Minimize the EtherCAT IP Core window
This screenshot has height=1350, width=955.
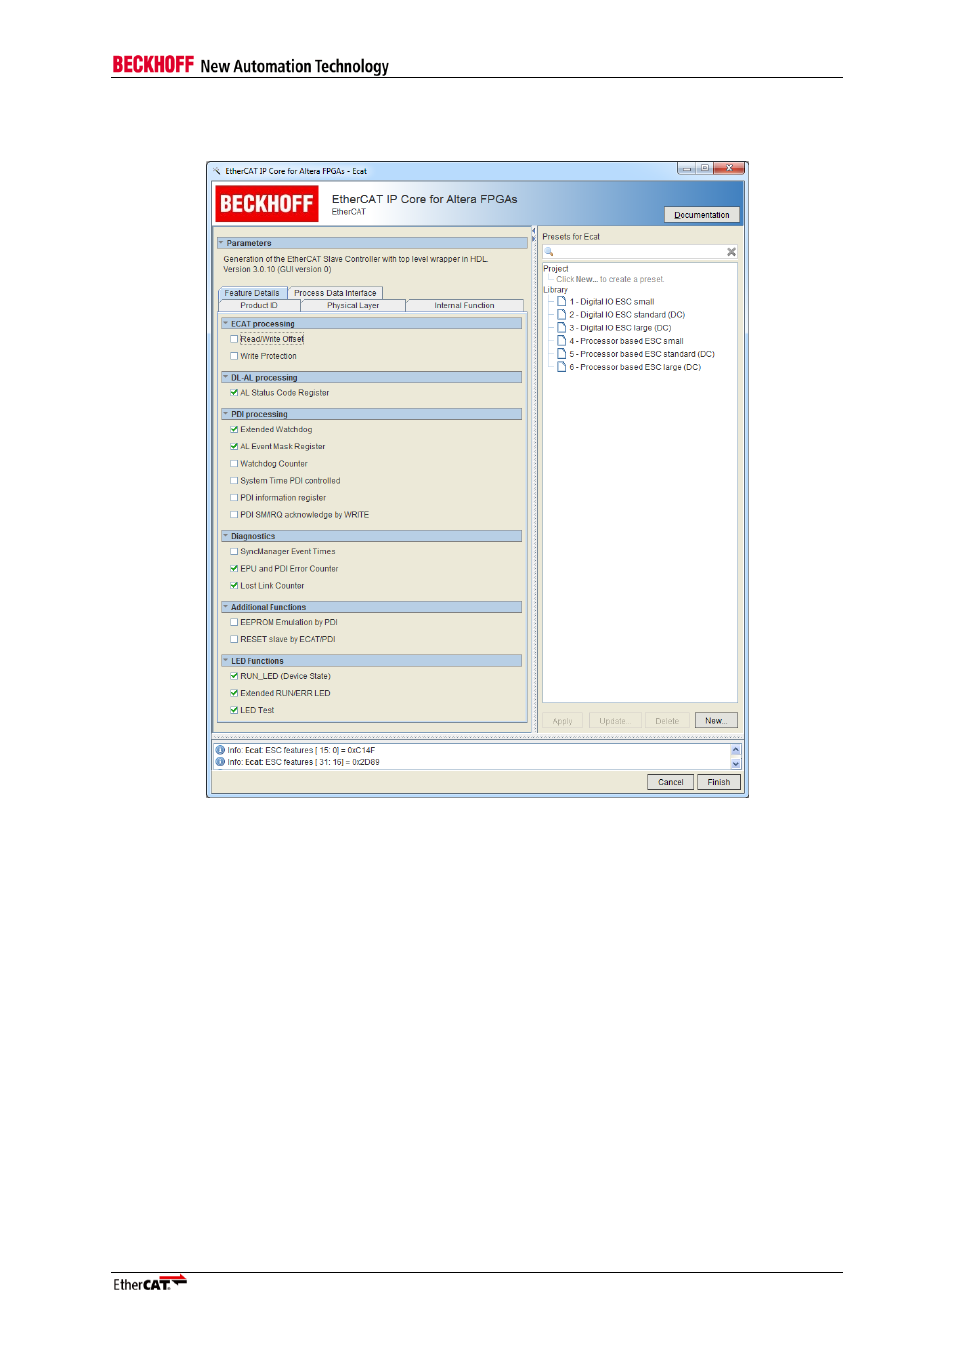[687, 168]
